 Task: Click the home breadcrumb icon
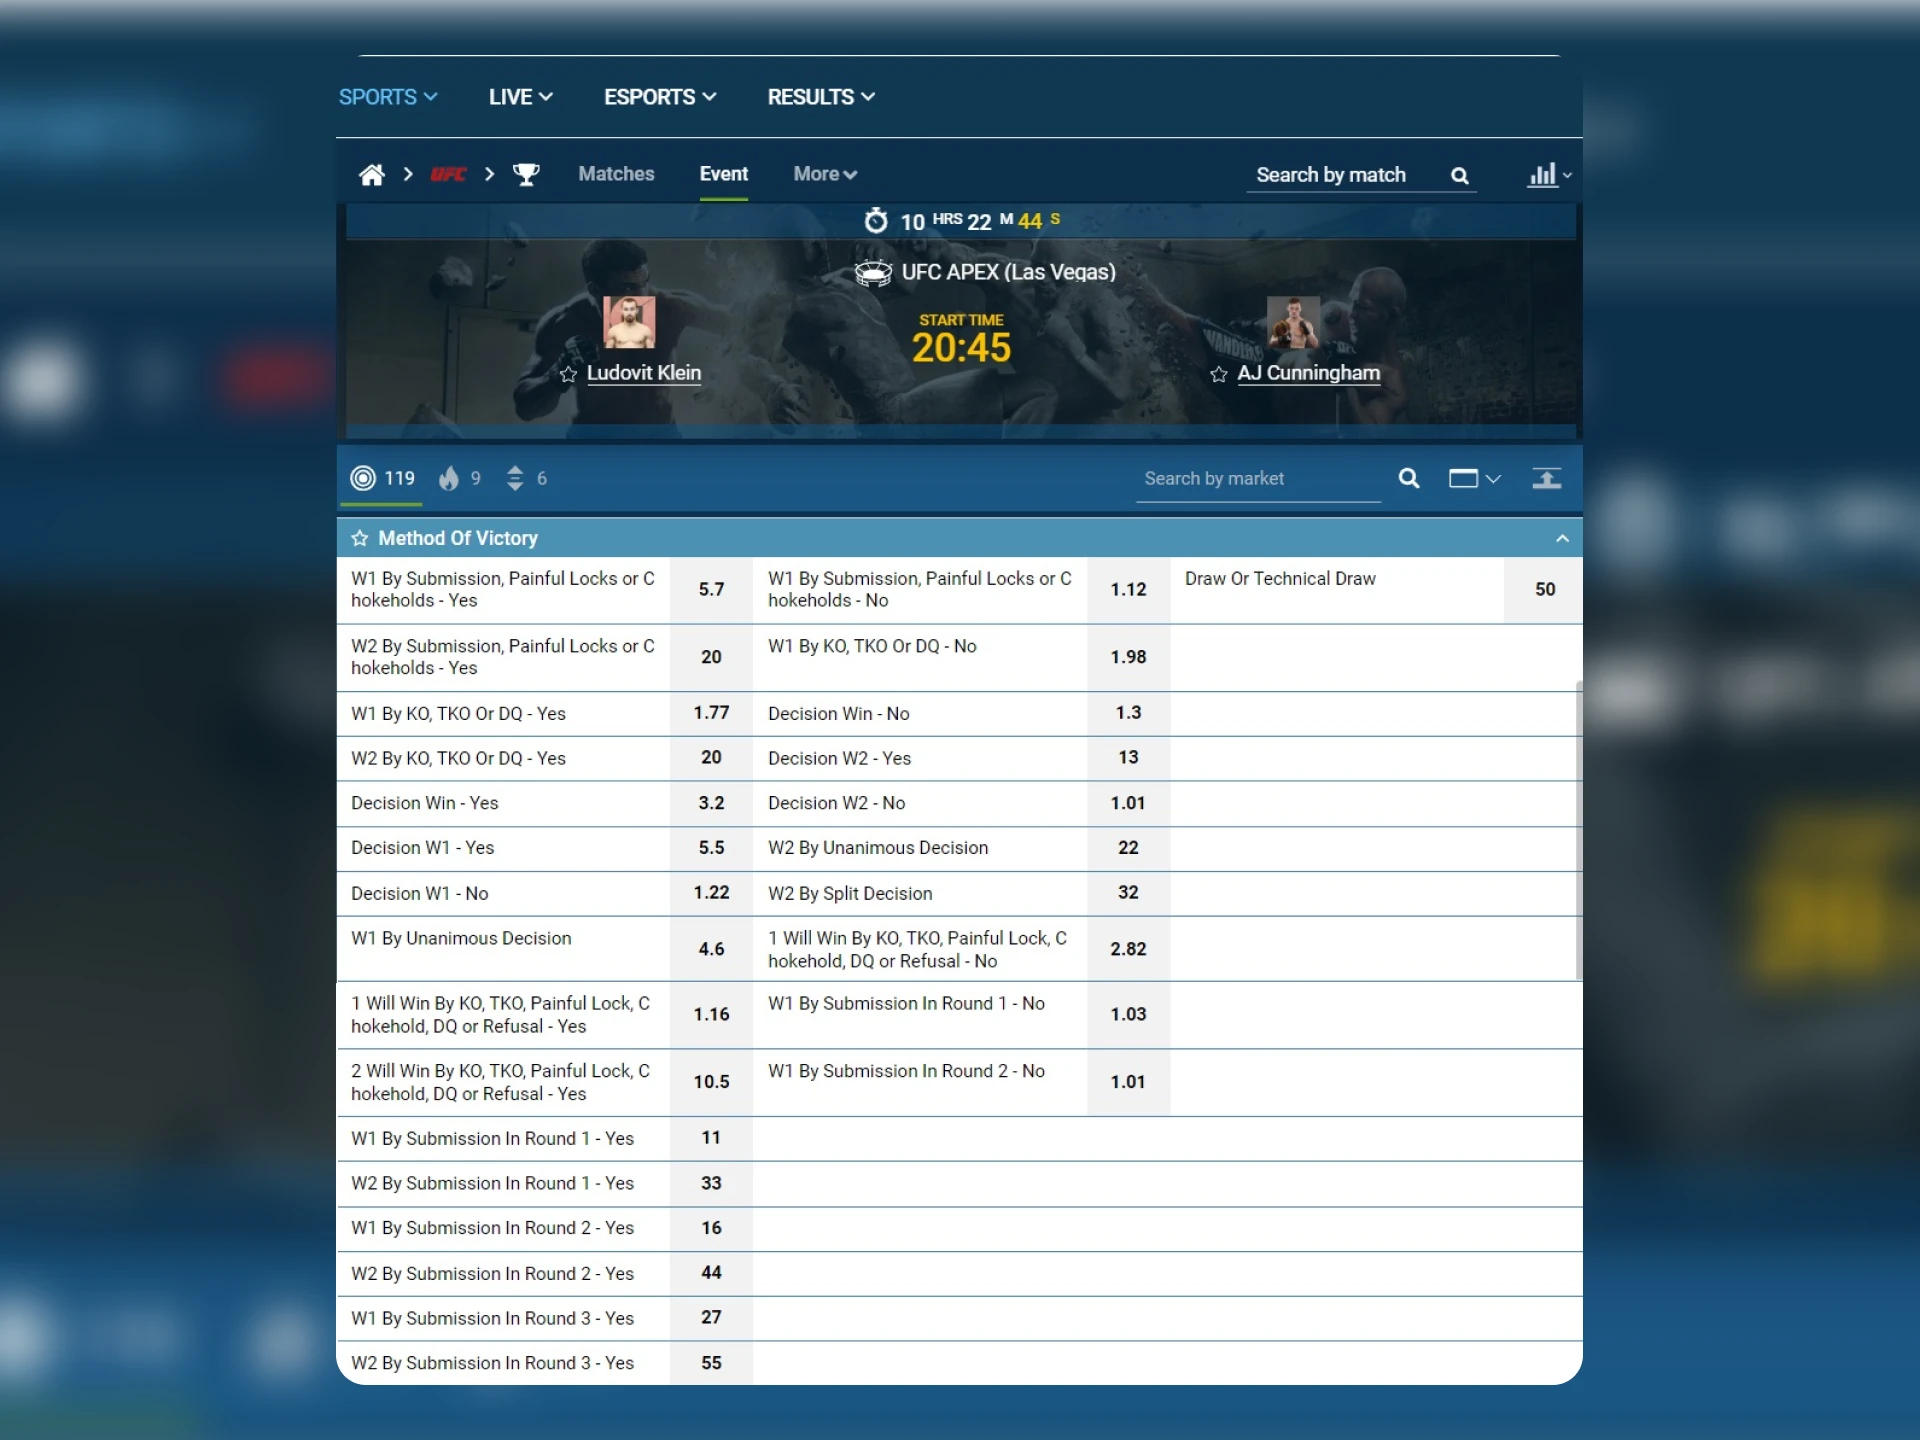pyautogui.click(x=371, y=174)
